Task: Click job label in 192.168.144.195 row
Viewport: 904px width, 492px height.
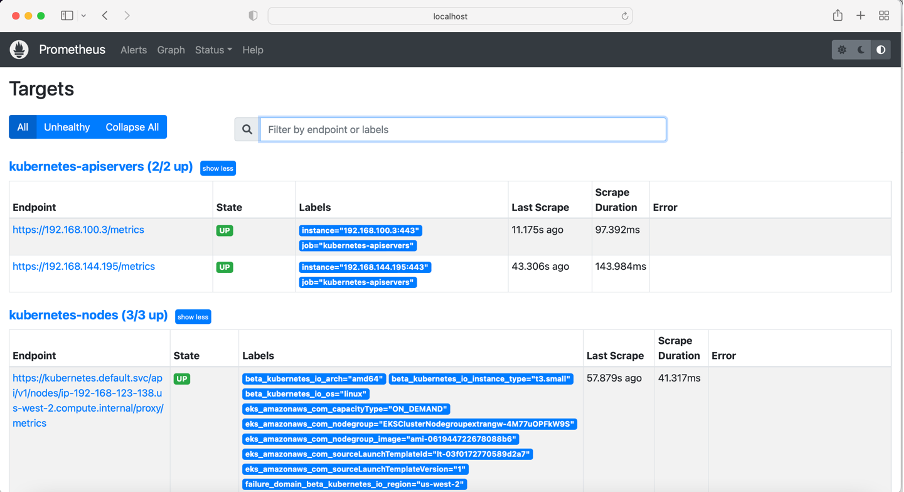Action: pyautogui.click(x=357, y=282)
